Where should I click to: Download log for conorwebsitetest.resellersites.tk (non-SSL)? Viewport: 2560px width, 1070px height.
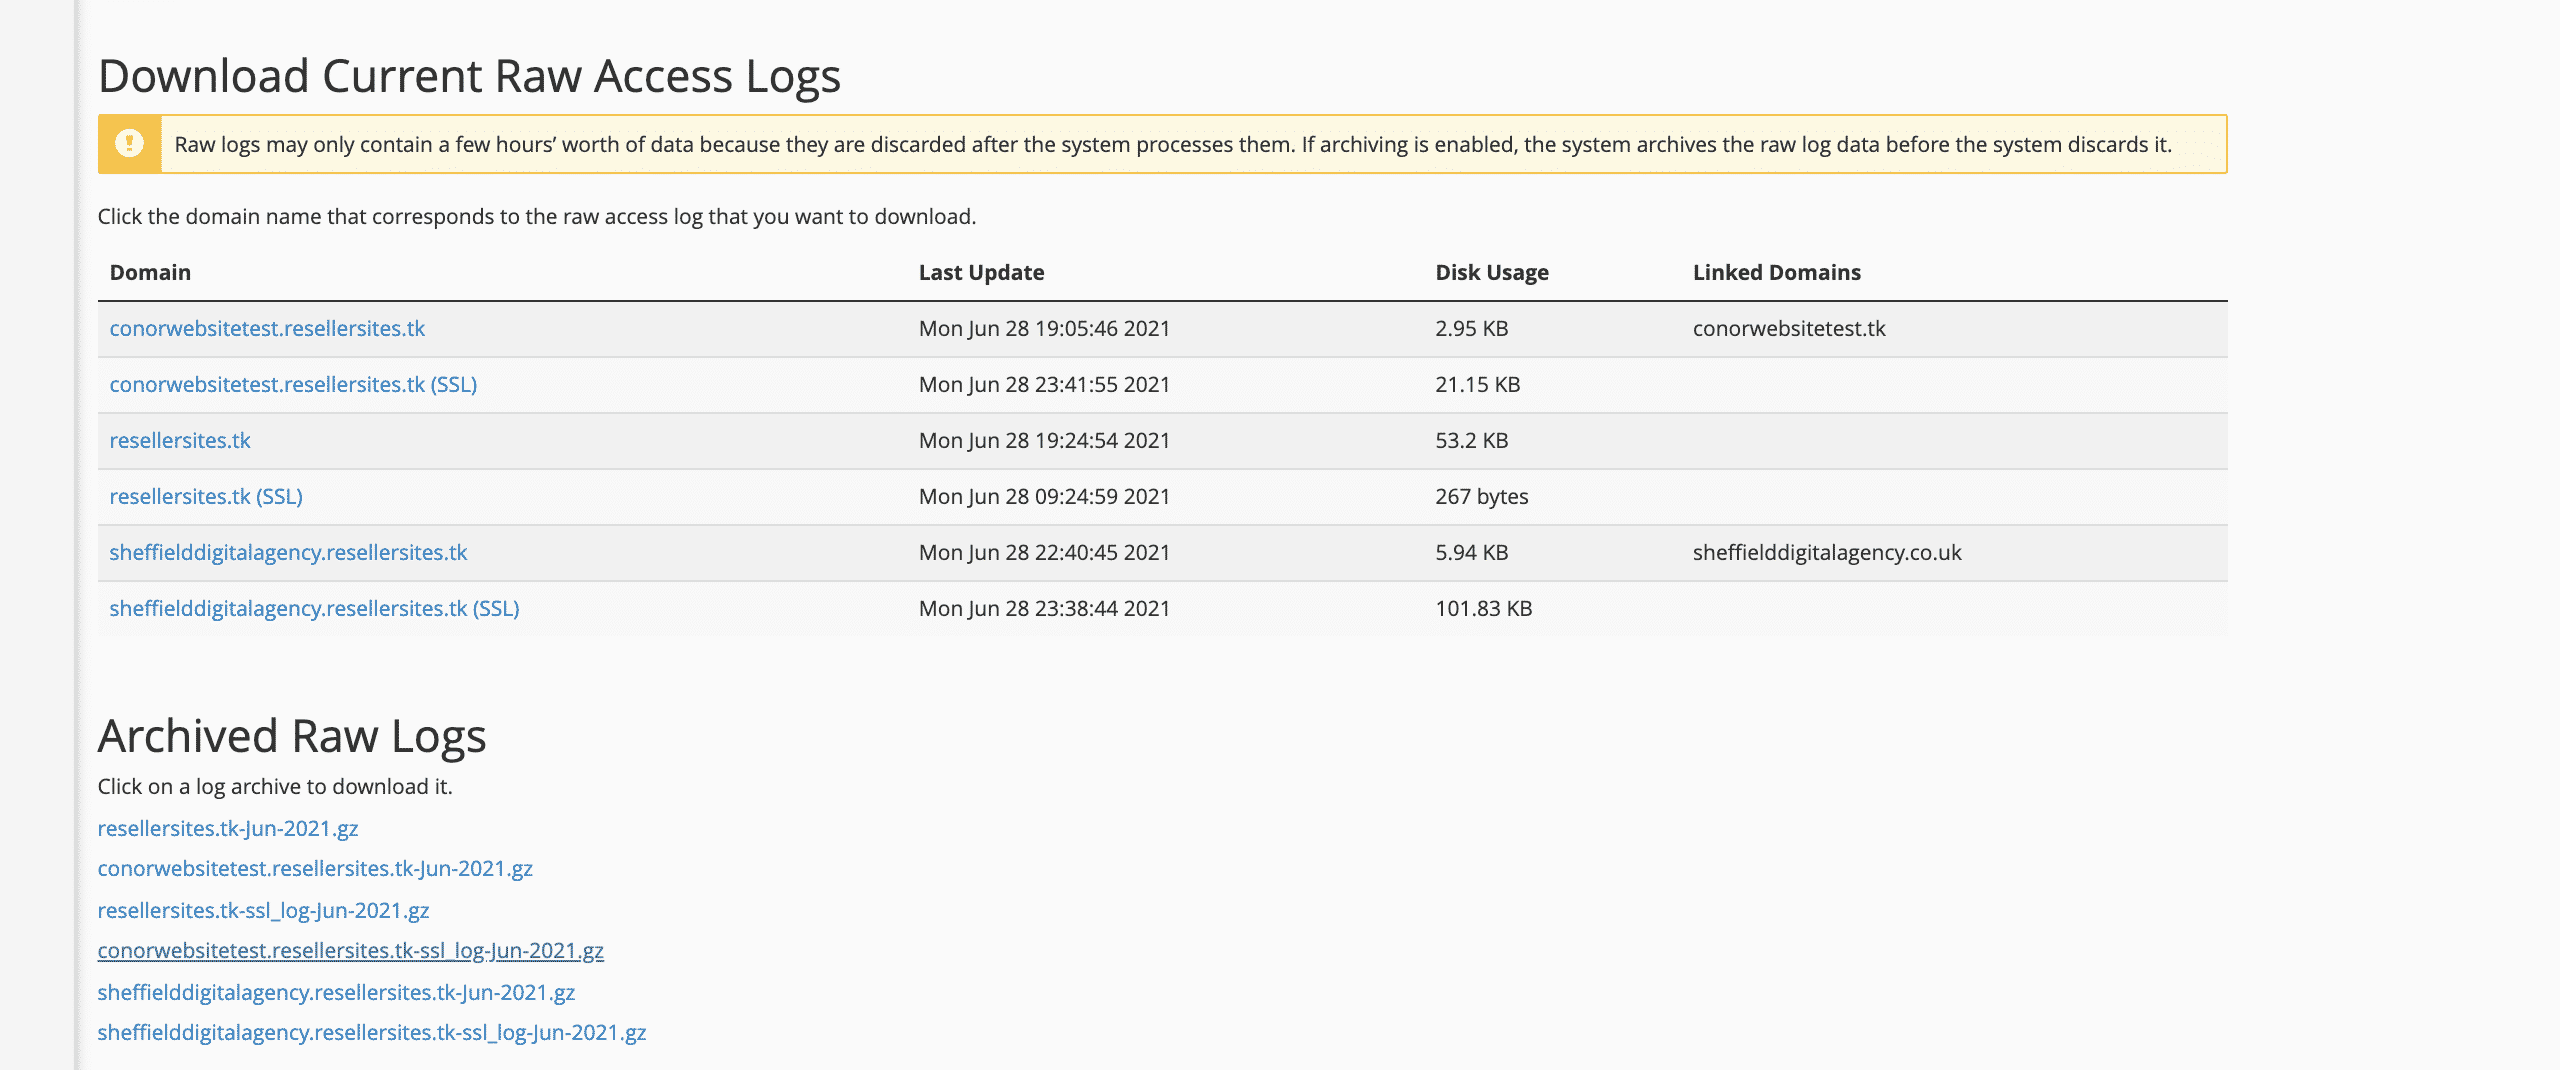click(x=267, y=329)
